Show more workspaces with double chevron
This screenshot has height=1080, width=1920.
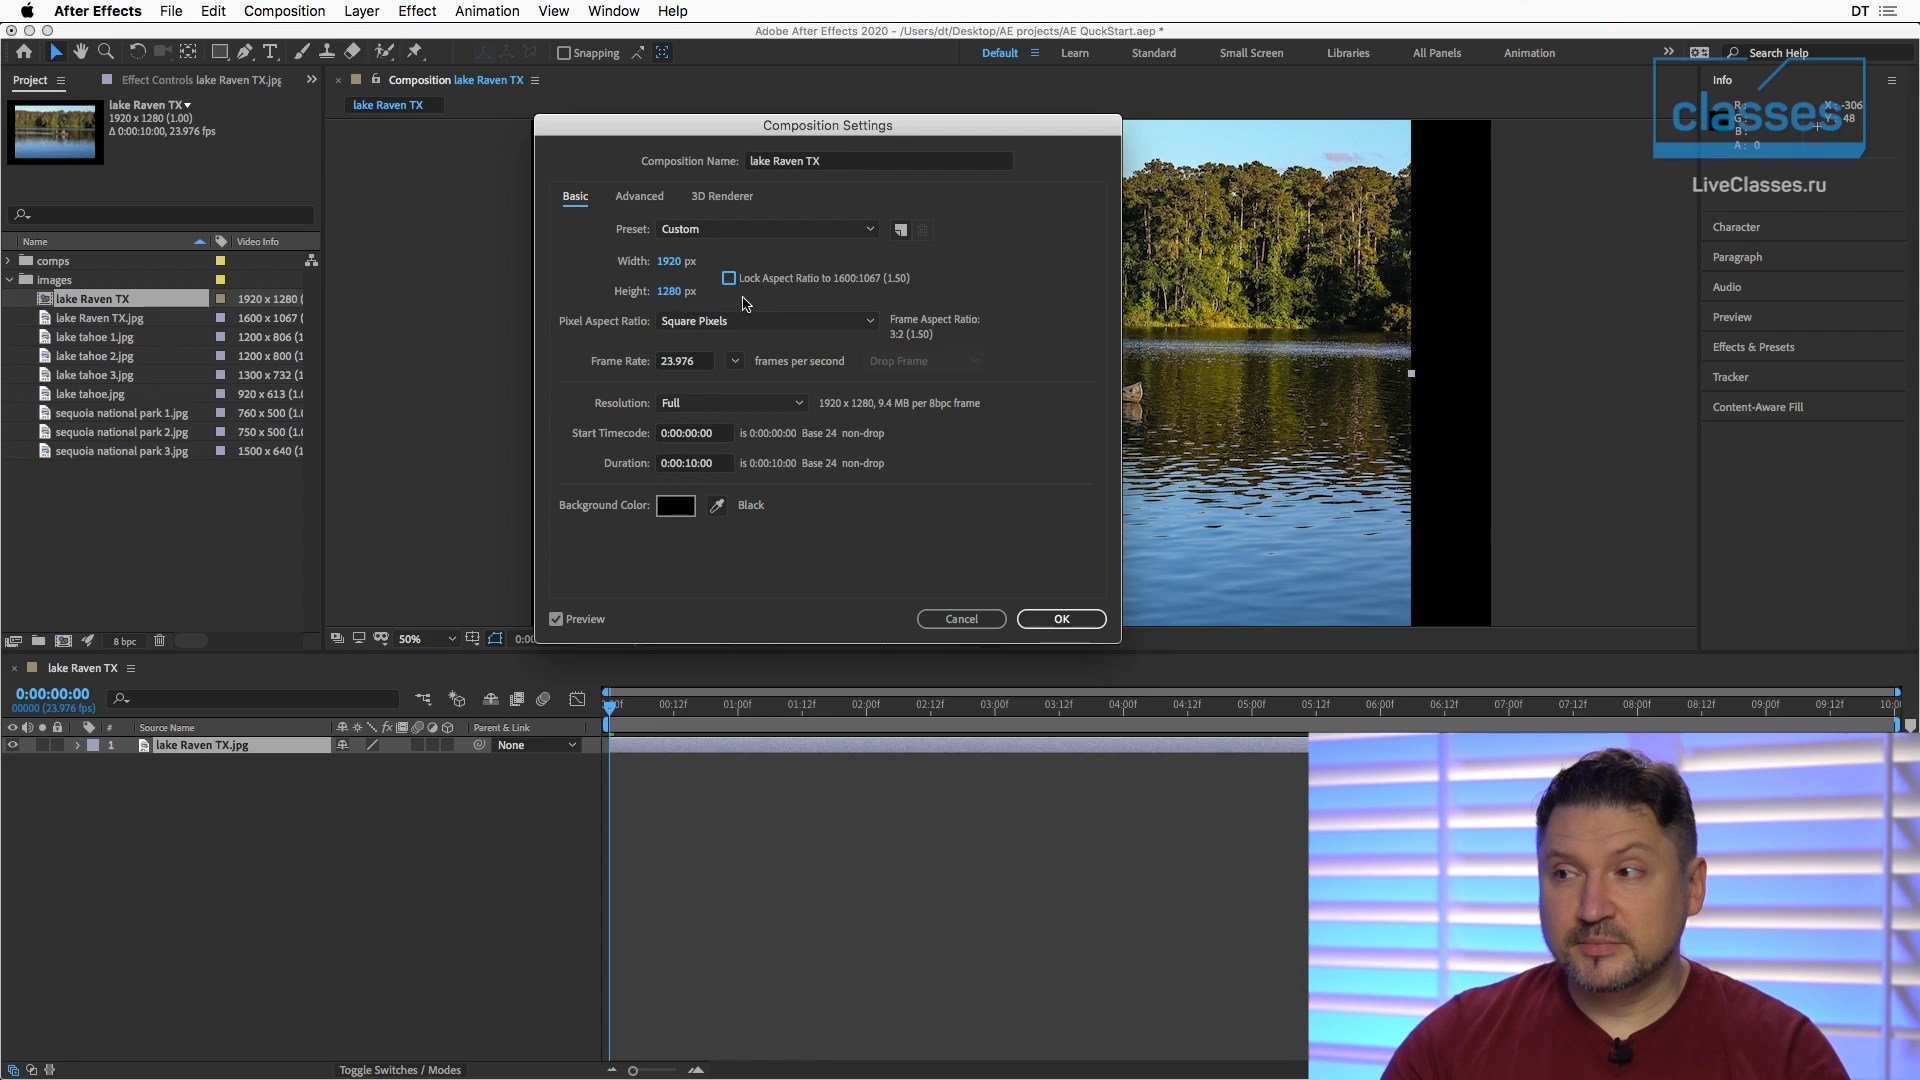(1668, 52)
